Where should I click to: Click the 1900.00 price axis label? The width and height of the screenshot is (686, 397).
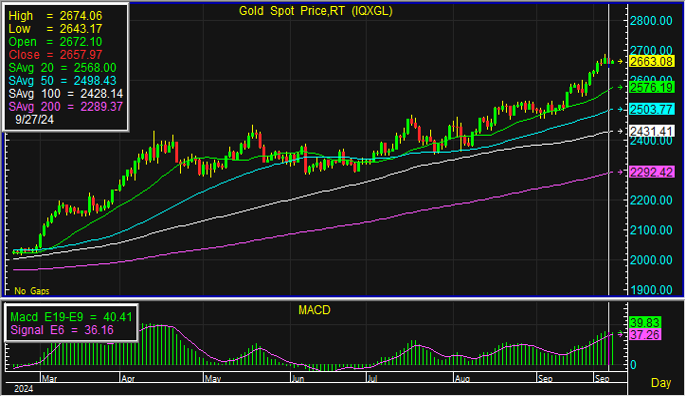coord(651,290)
